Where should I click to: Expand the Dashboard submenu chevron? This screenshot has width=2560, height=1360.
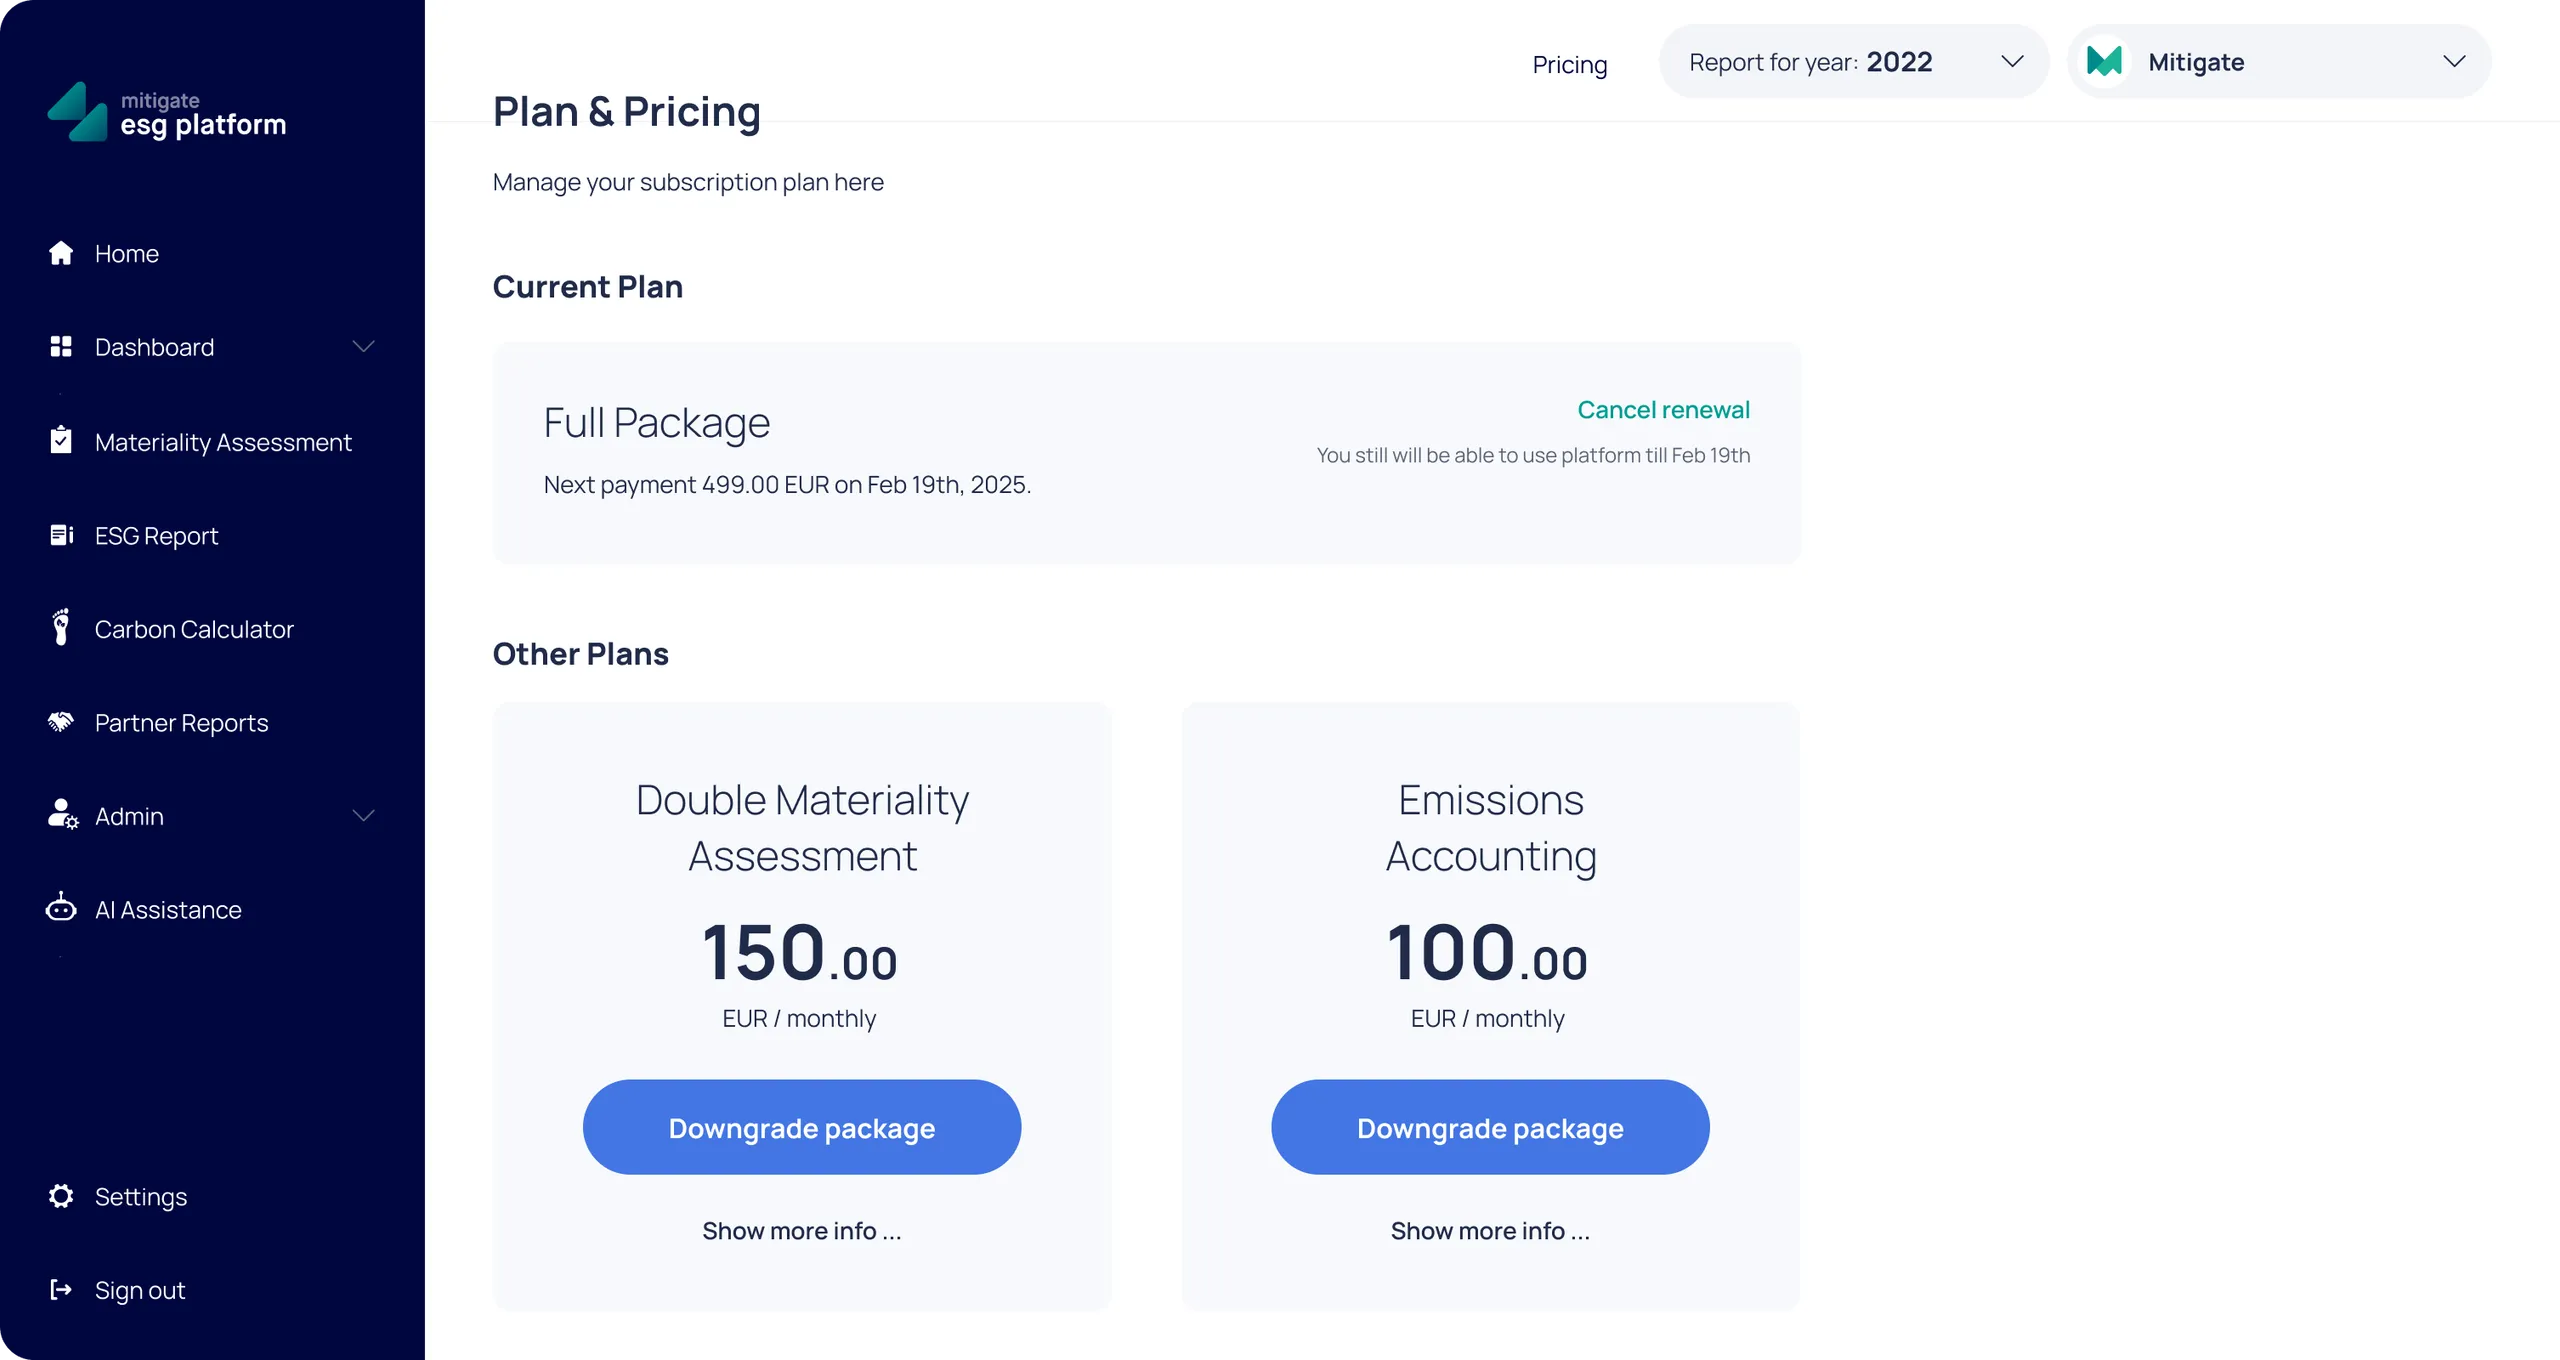[364, 346]
